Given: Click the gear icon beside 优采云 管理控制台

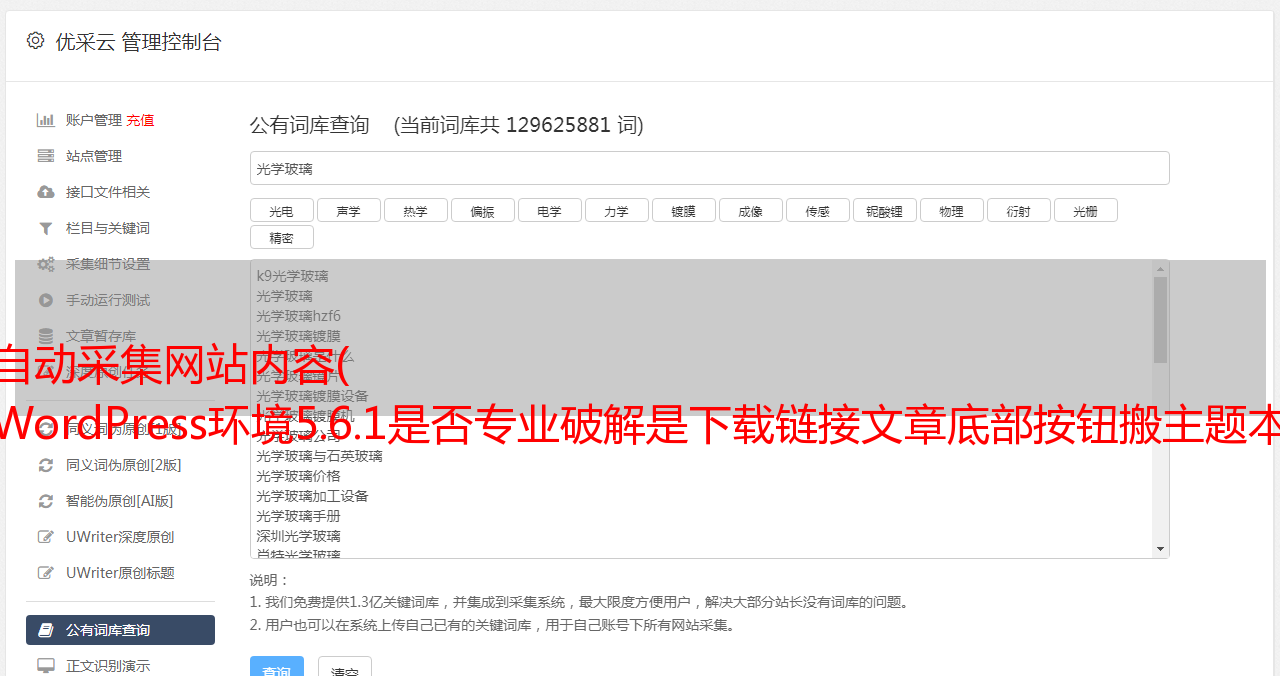Looking at the screenshot, I should pyautogui.click(x=36, y=41).
